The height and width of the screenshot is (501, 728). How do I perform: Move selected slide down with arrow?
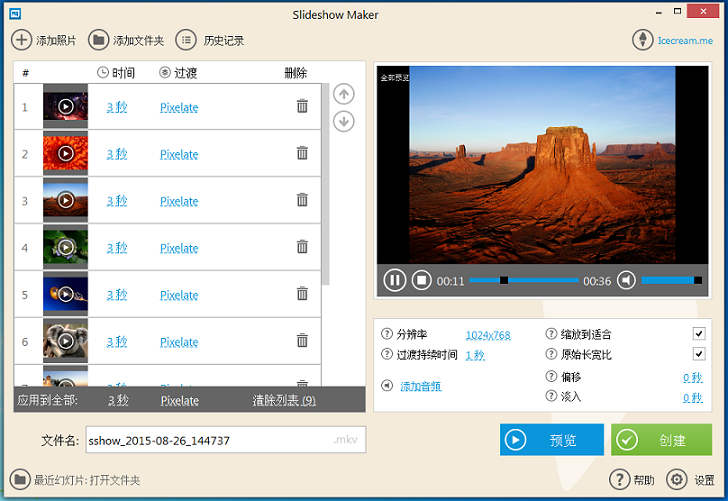point(343,121)
